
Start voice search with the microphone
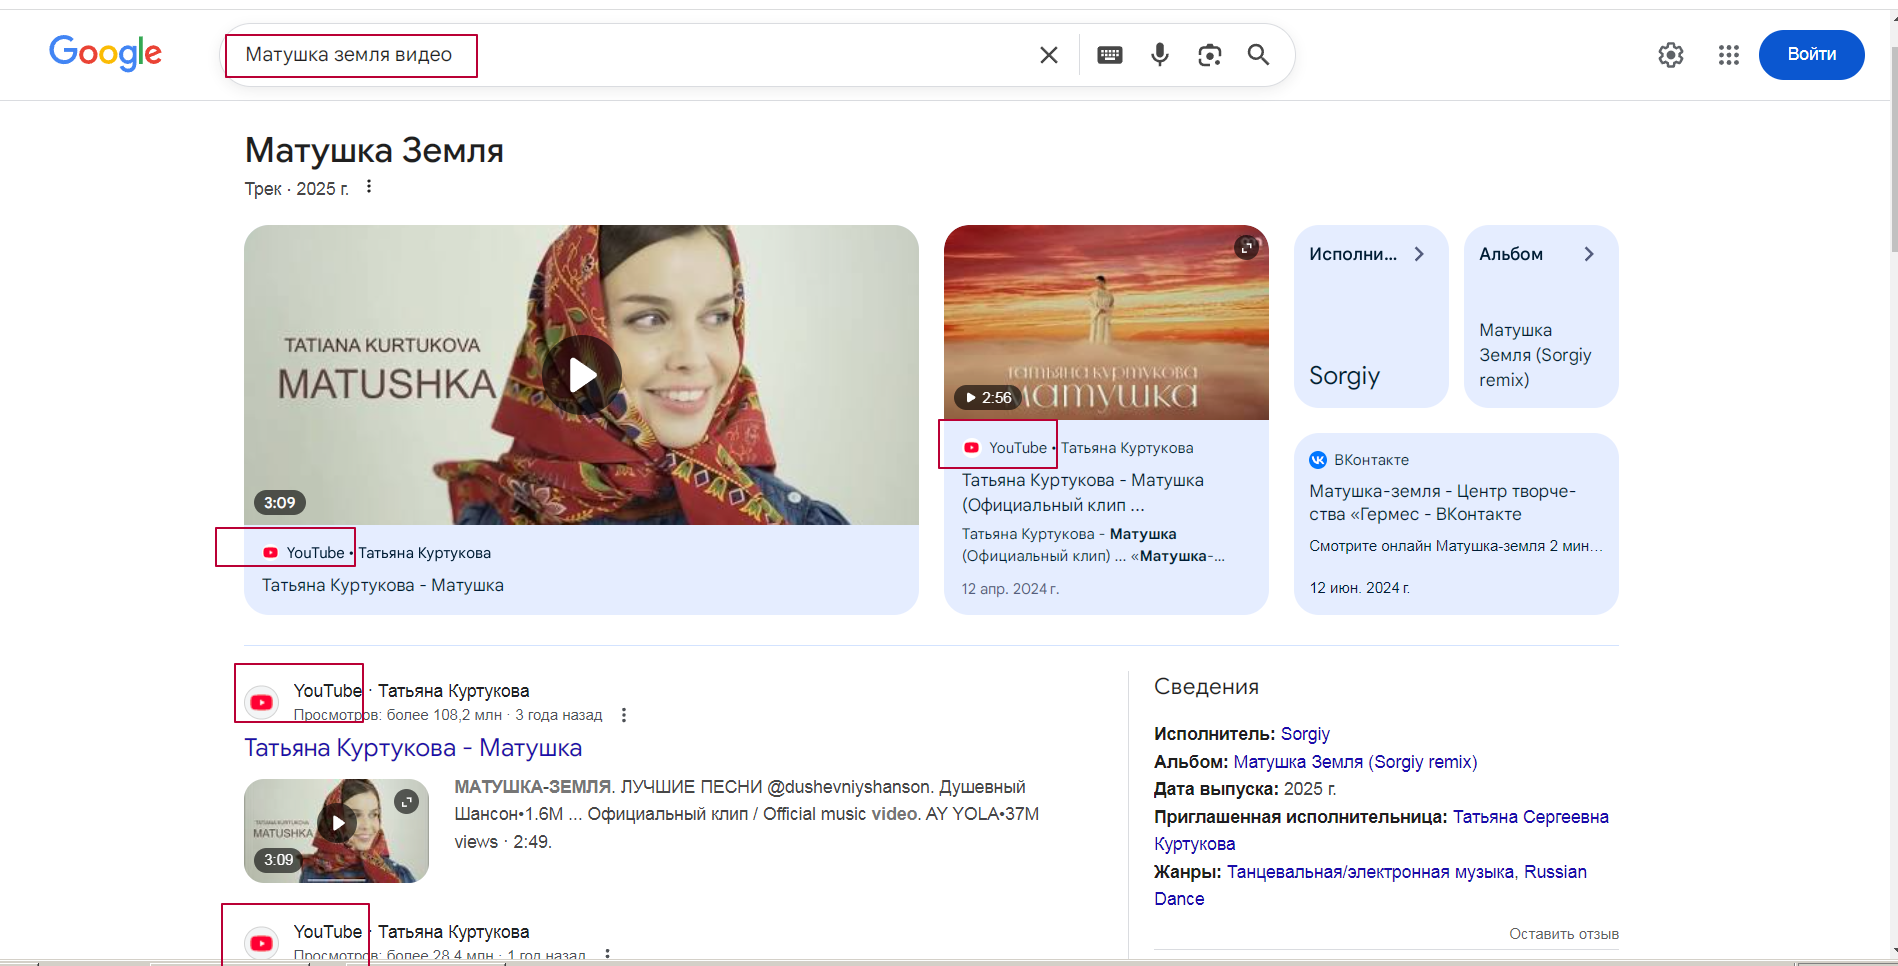1160,55
